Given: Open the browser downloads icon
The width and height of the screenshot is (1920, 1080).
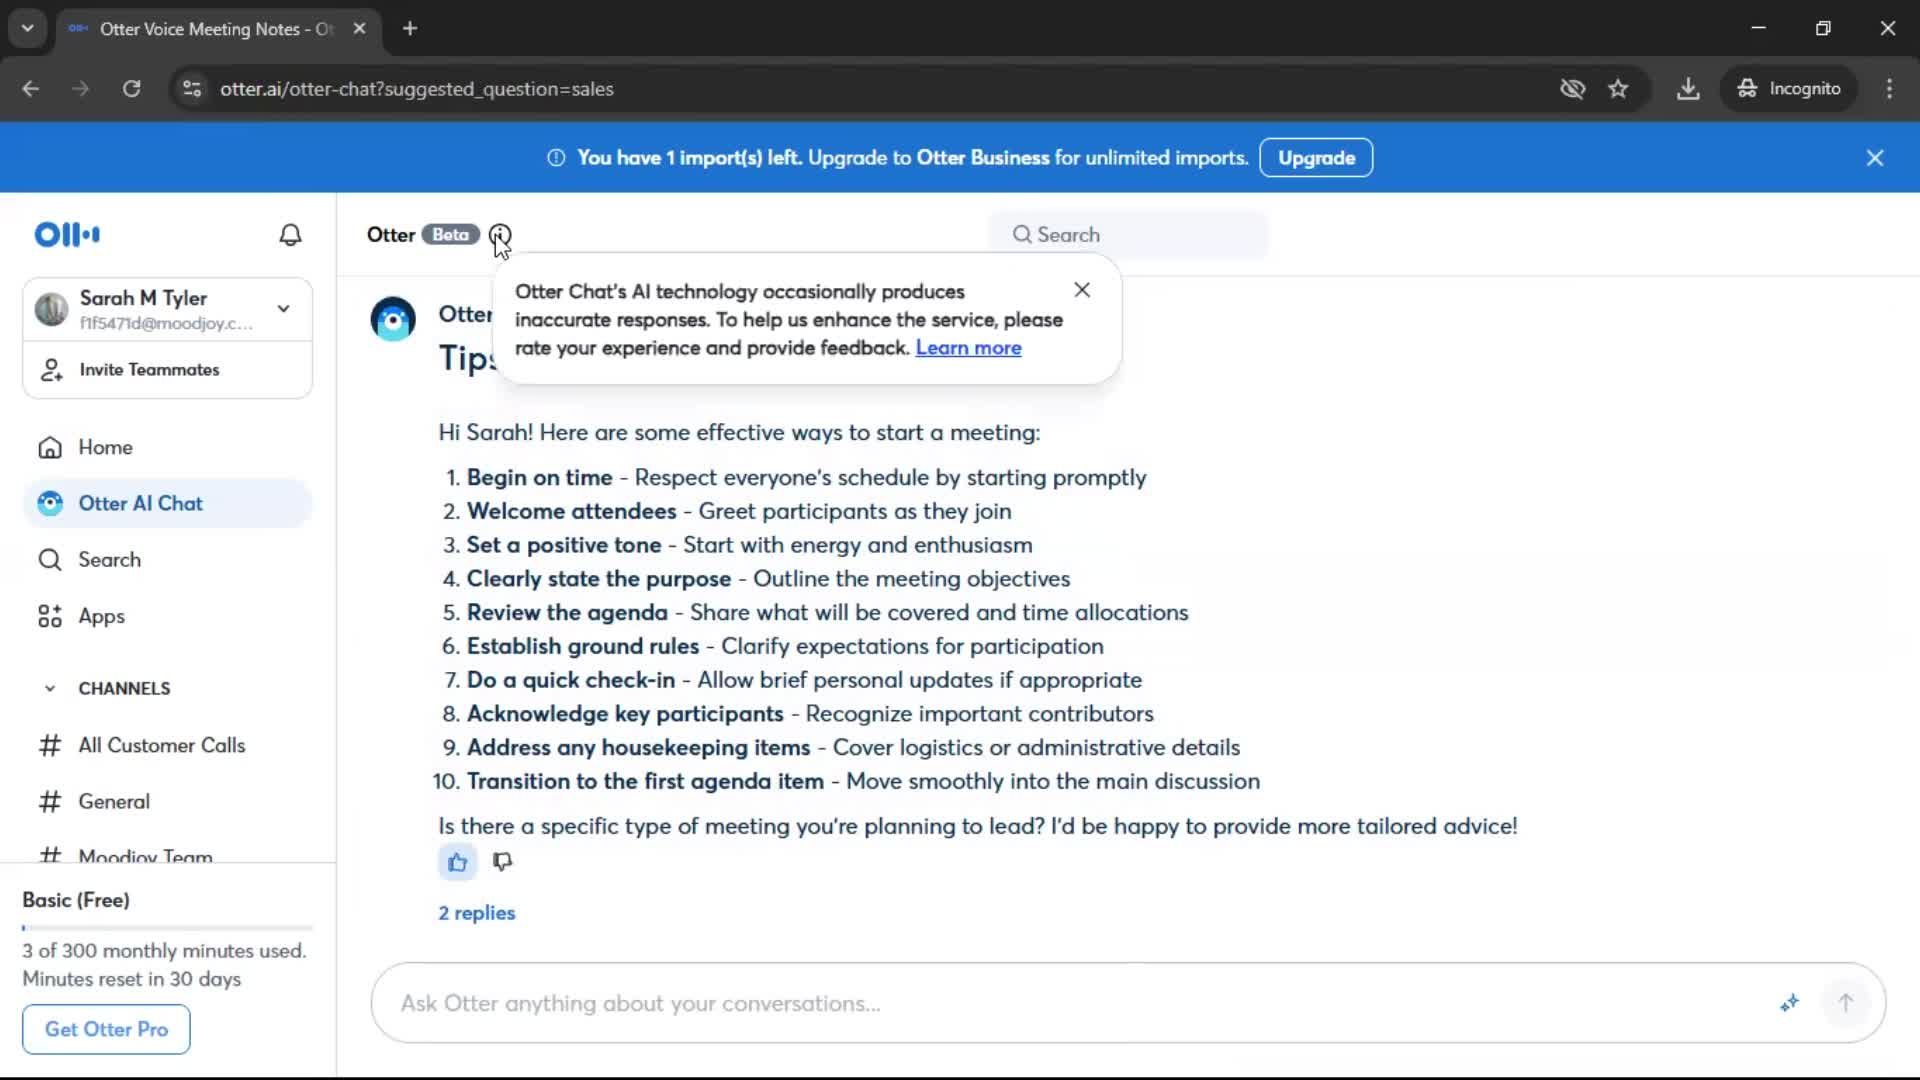Looking at the screenshot, I should coord(1688,89).
